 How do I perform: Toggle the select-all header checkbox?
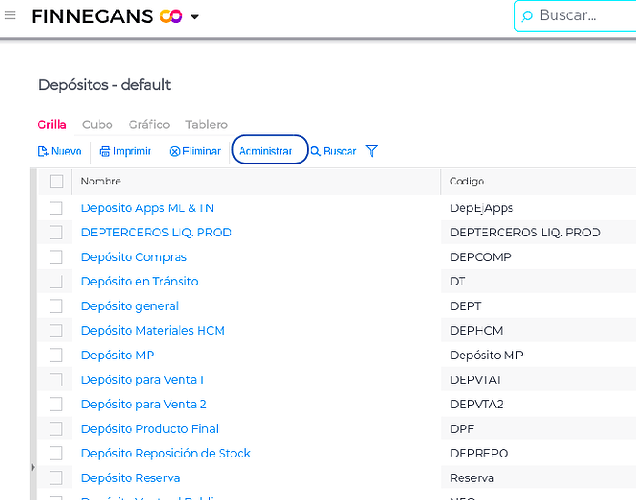coord(57,181)
